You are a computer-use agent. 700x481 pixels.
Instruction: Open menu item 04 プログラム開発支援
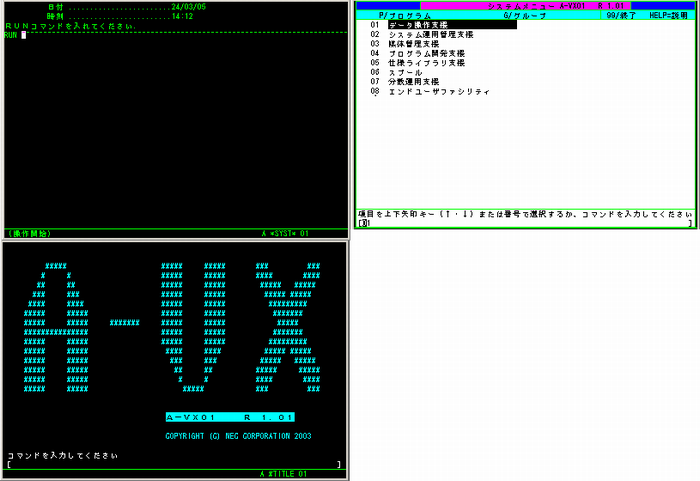click(417, 53)
